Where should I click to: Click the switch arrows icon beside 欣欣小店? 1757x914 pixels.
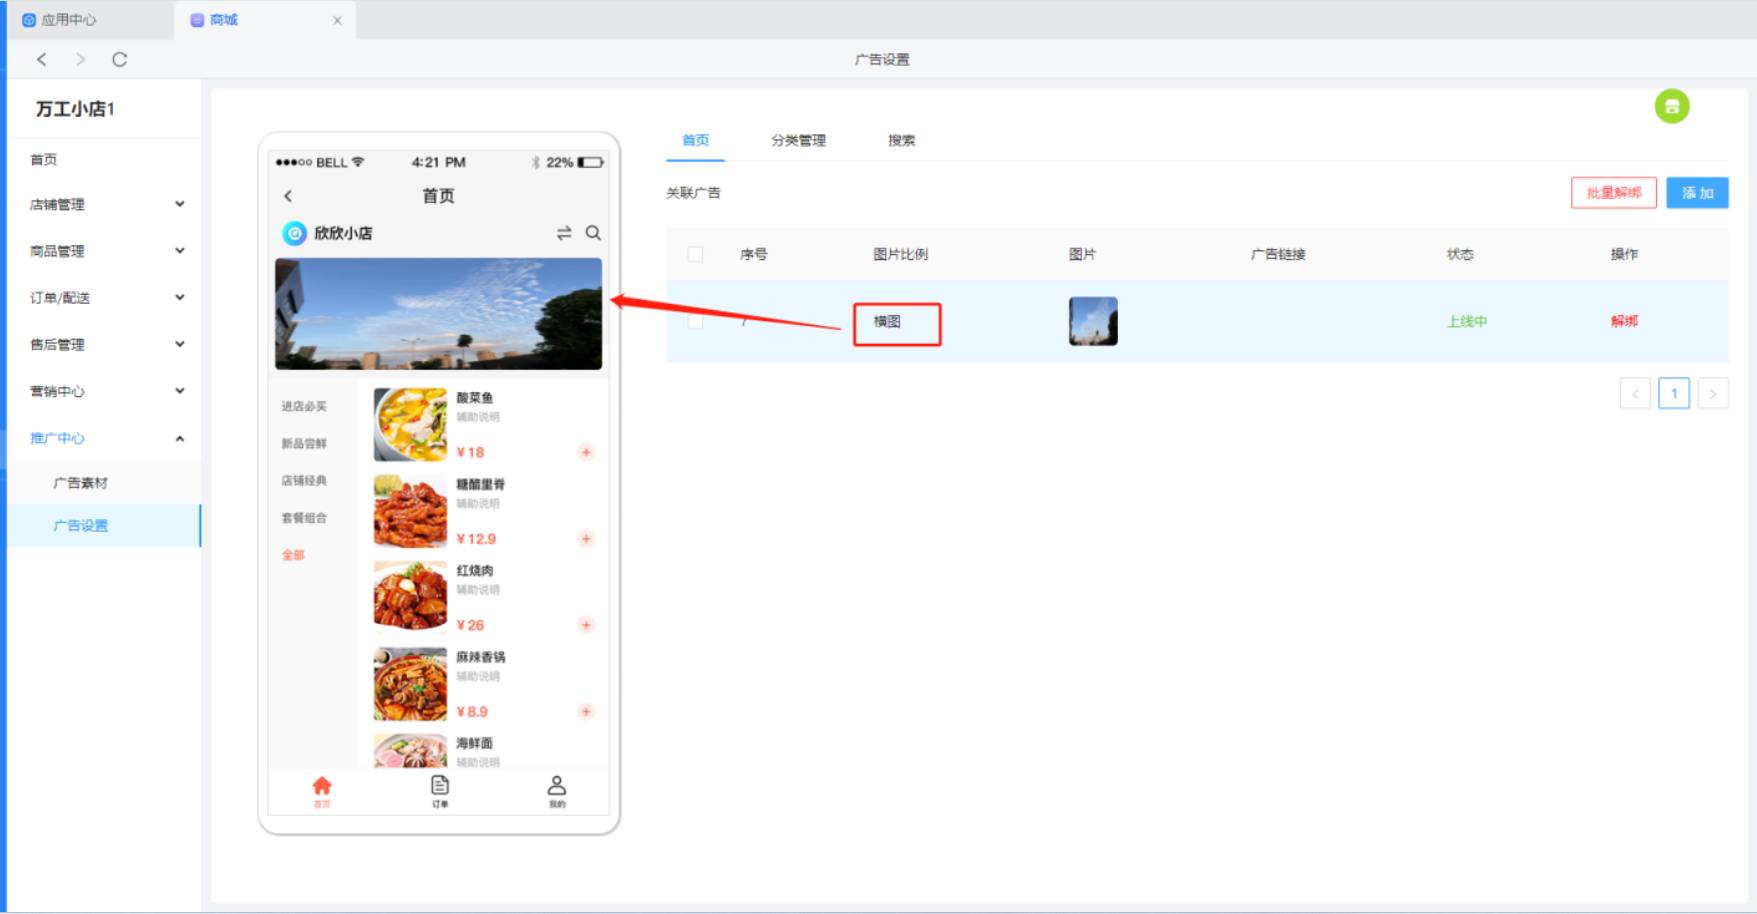pos(564,233)
